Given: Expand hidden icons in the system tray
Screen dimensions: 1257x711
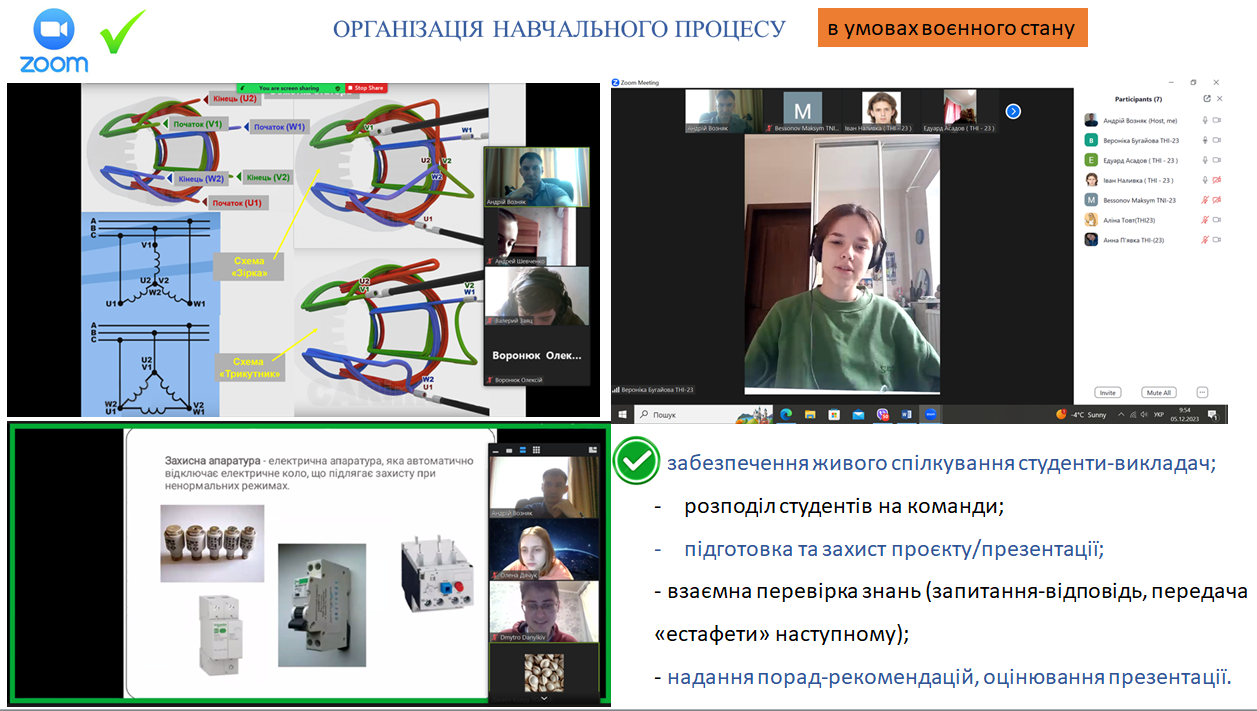Looking at the screenshot, I should coord(1120,413).
